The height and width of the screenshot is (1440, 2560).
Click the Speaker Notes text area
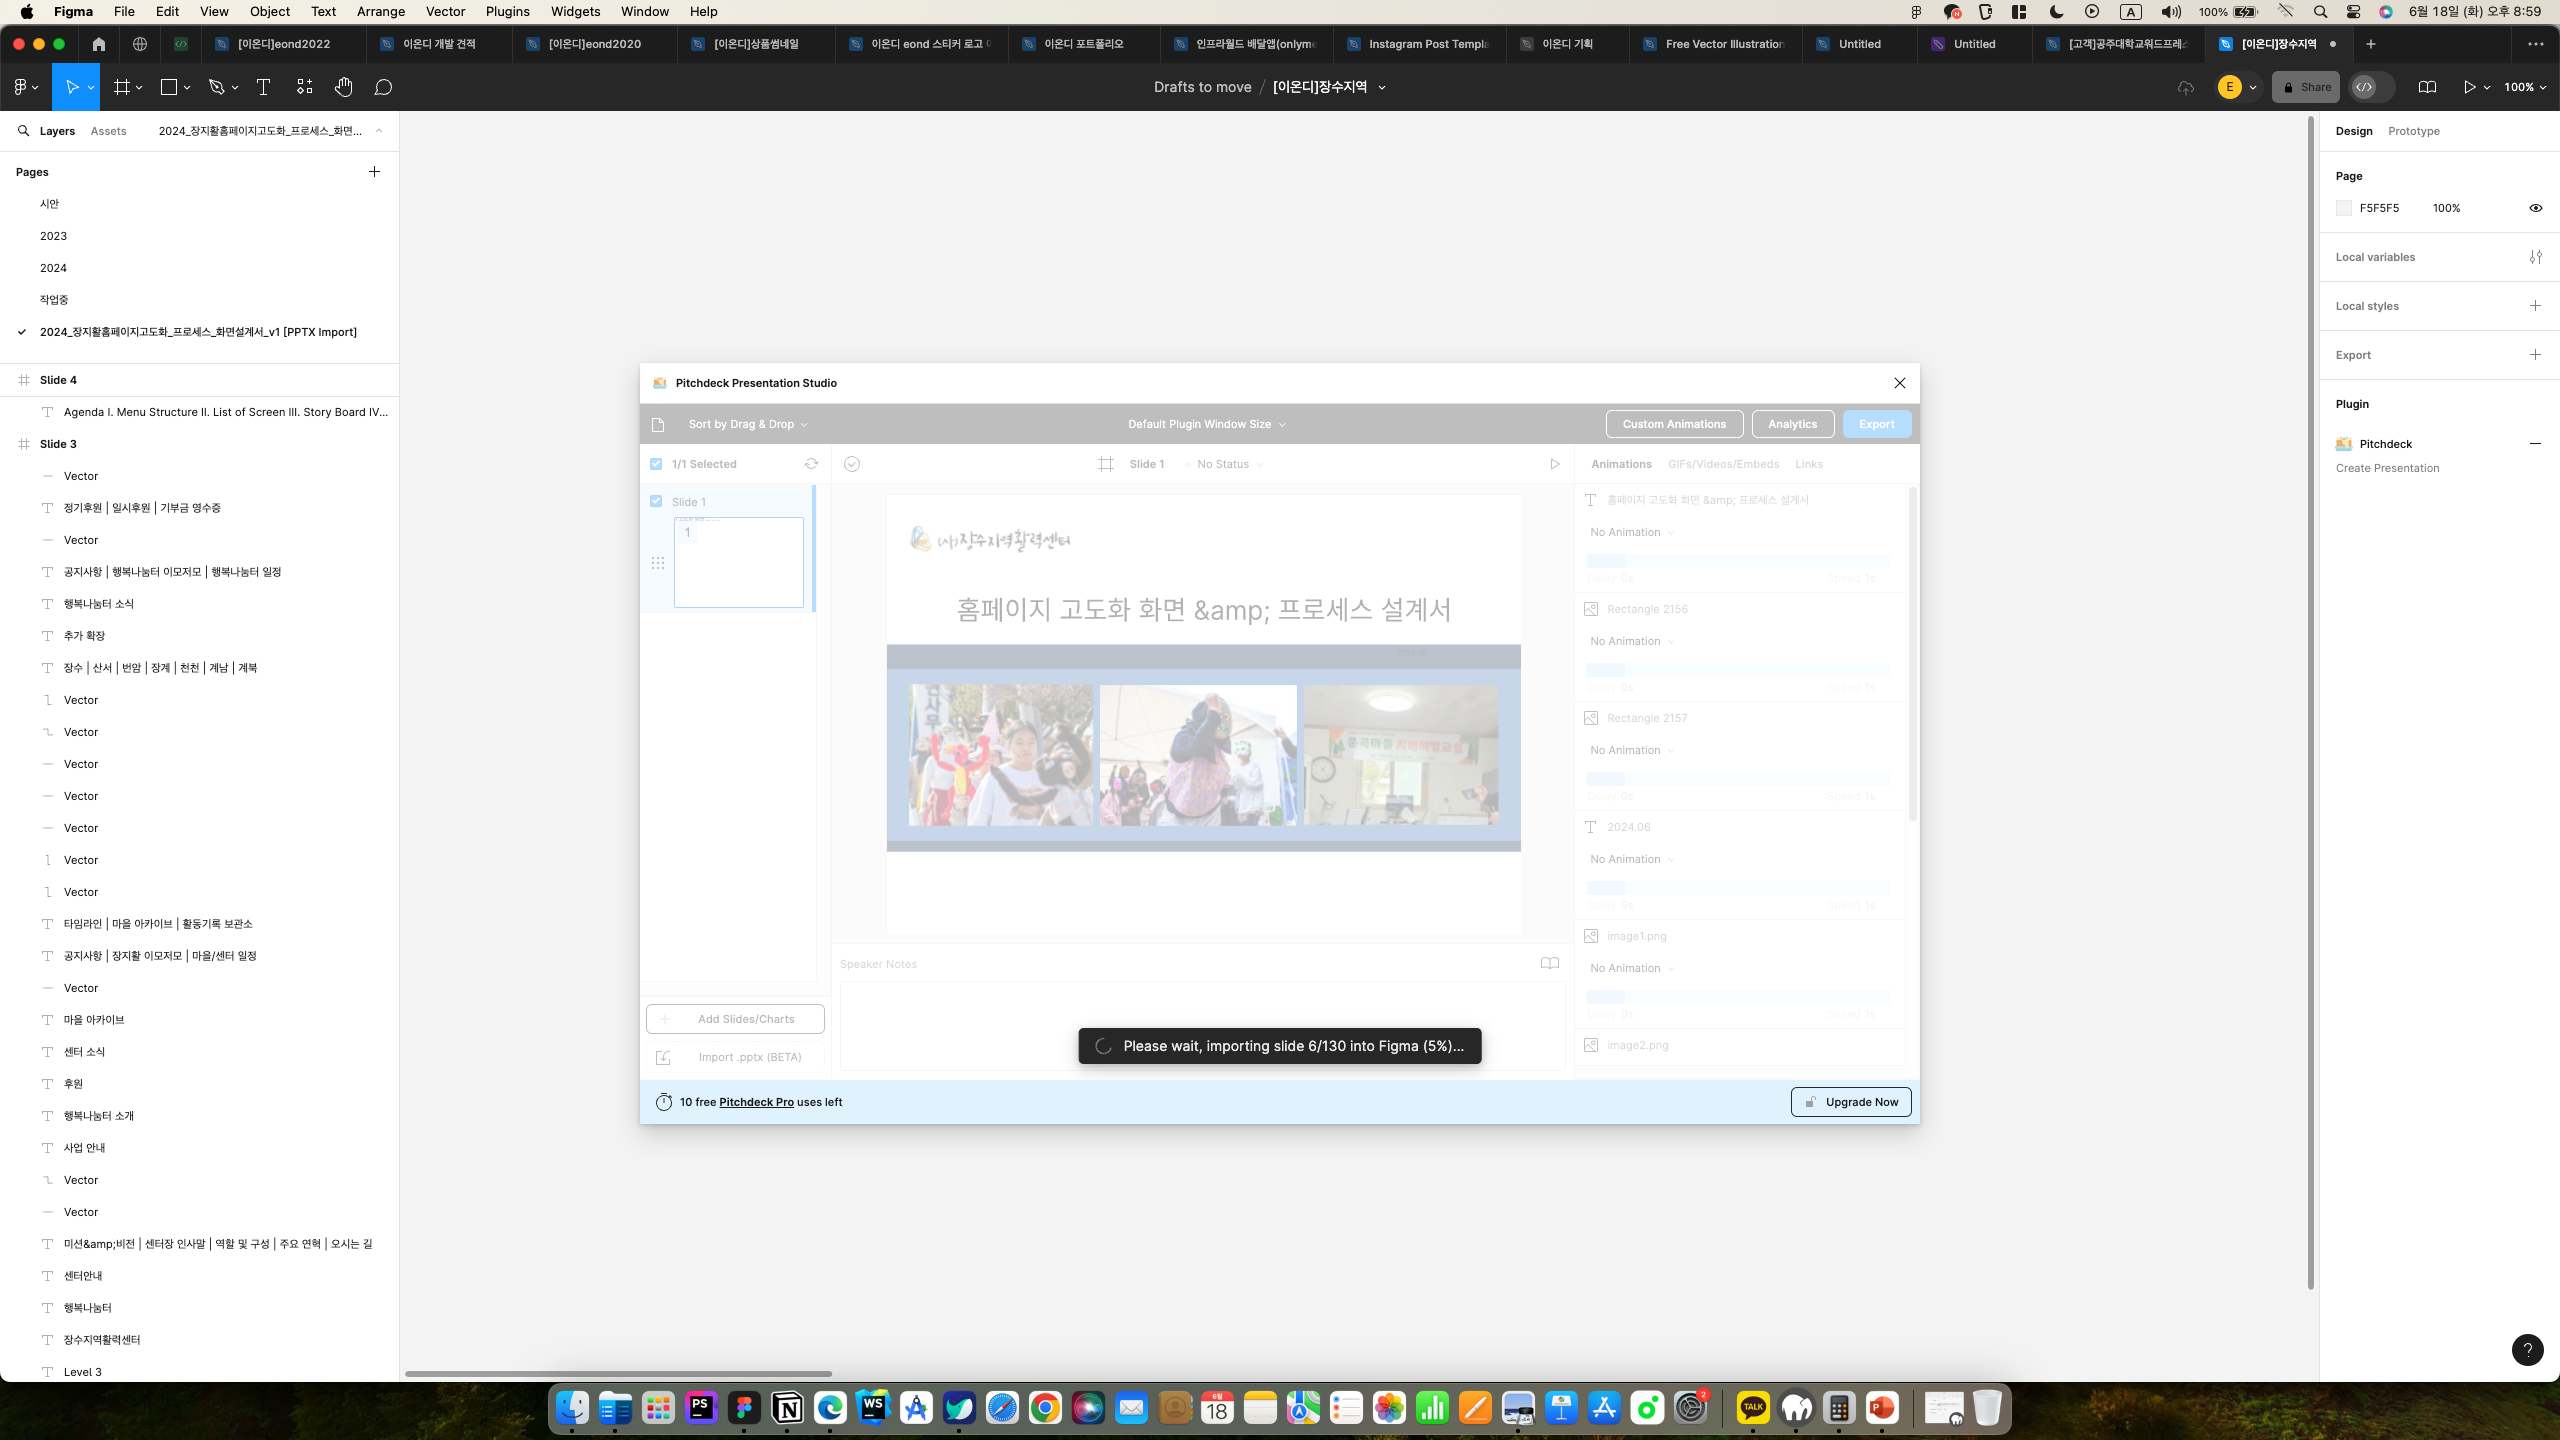1202,1026
